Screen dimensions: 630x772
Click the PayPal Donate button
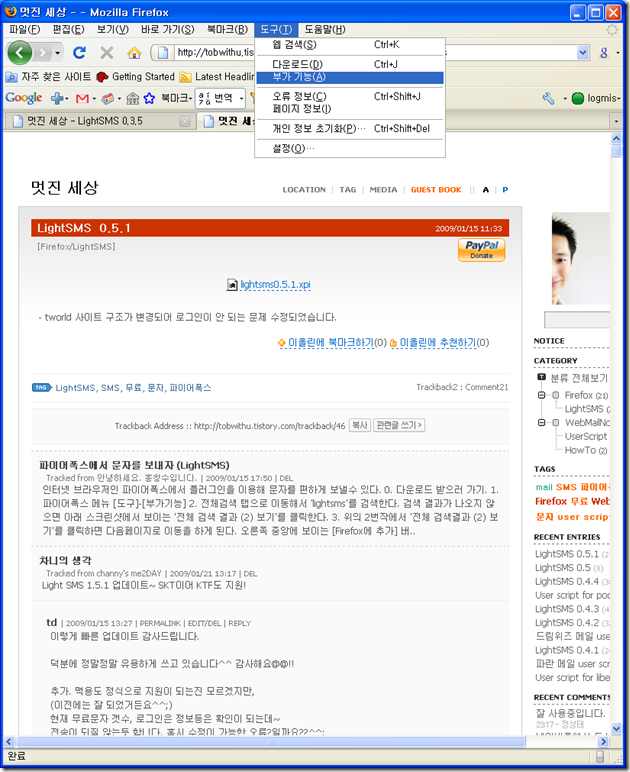[x=481, y=250]
